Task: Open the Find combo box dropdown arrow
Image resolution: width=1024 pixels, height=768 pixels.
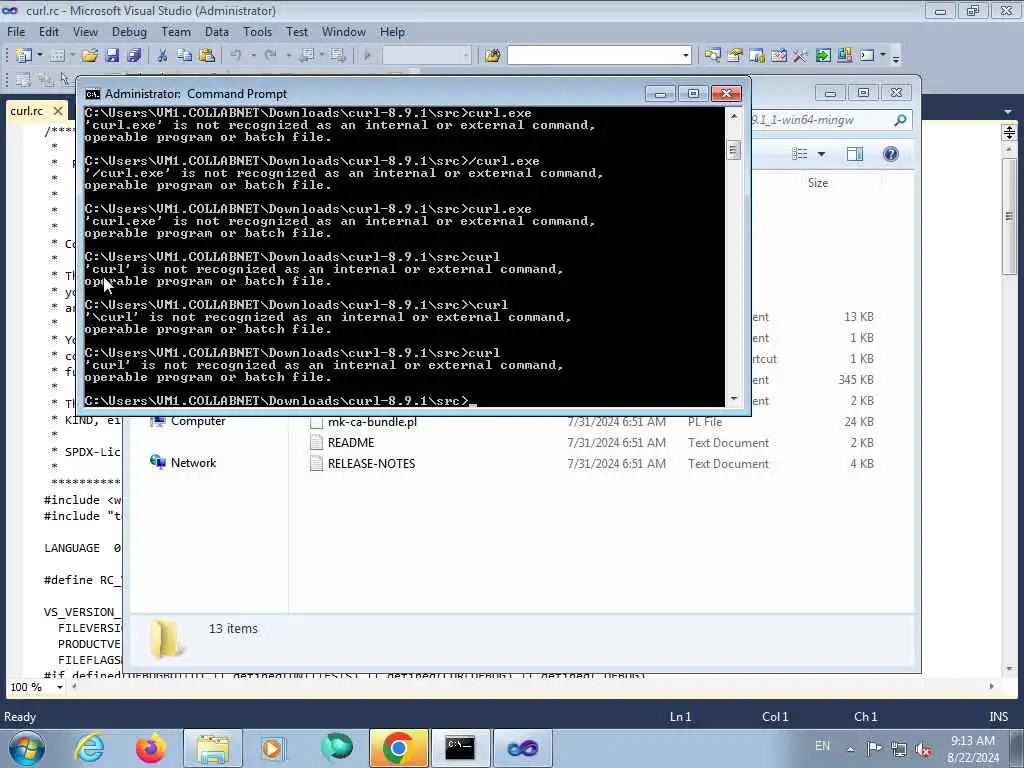Action: [x=685, y=56]
